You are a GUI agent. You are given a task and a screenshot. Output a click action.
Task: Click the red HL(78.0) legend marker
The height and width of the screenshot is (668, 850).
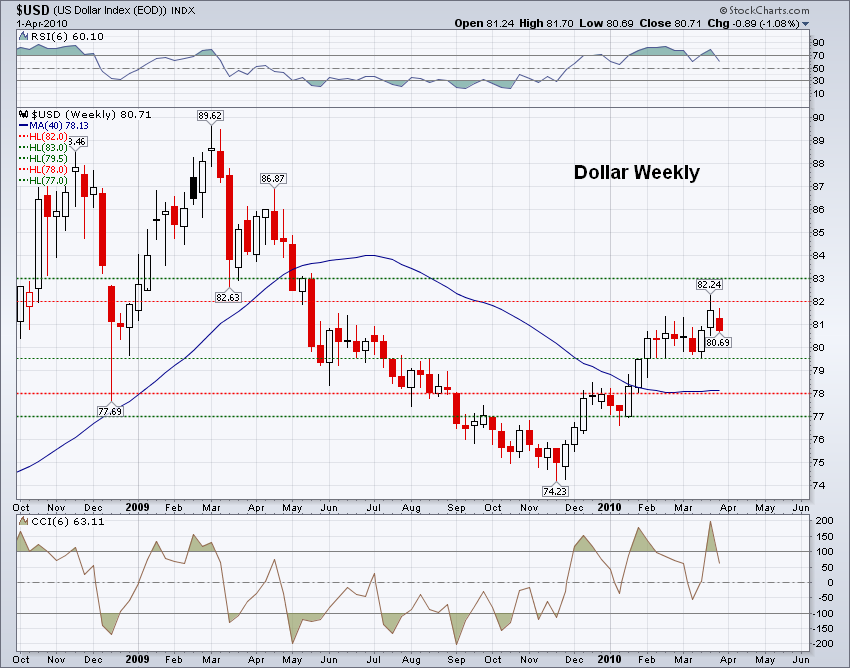click(22, 169)
